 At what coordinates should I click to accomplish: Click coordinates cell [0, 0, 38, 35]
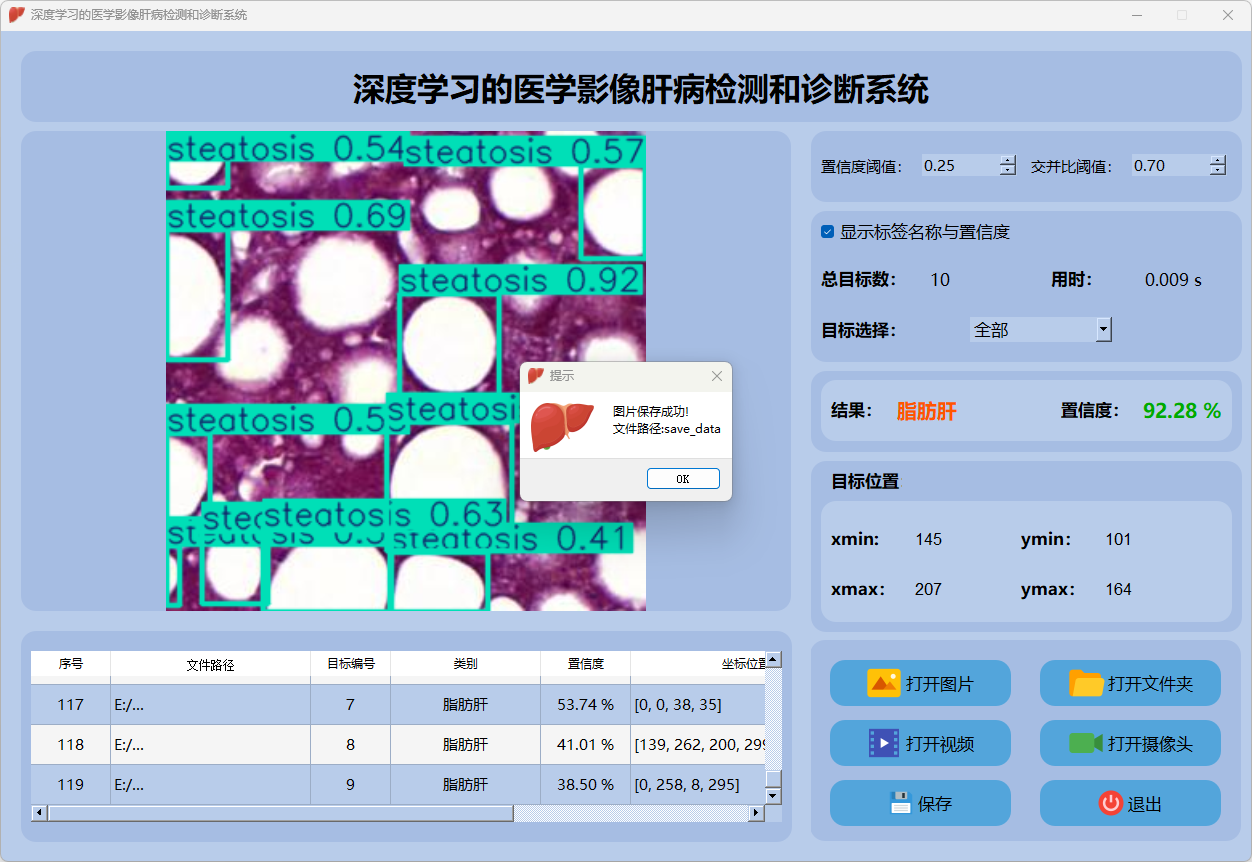tap(698, 705)
